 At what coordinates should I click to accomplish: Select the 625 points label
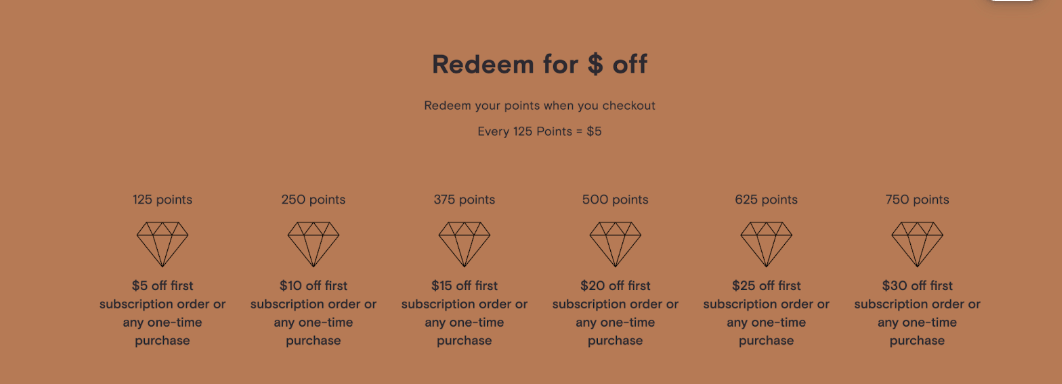pos(766,200)
